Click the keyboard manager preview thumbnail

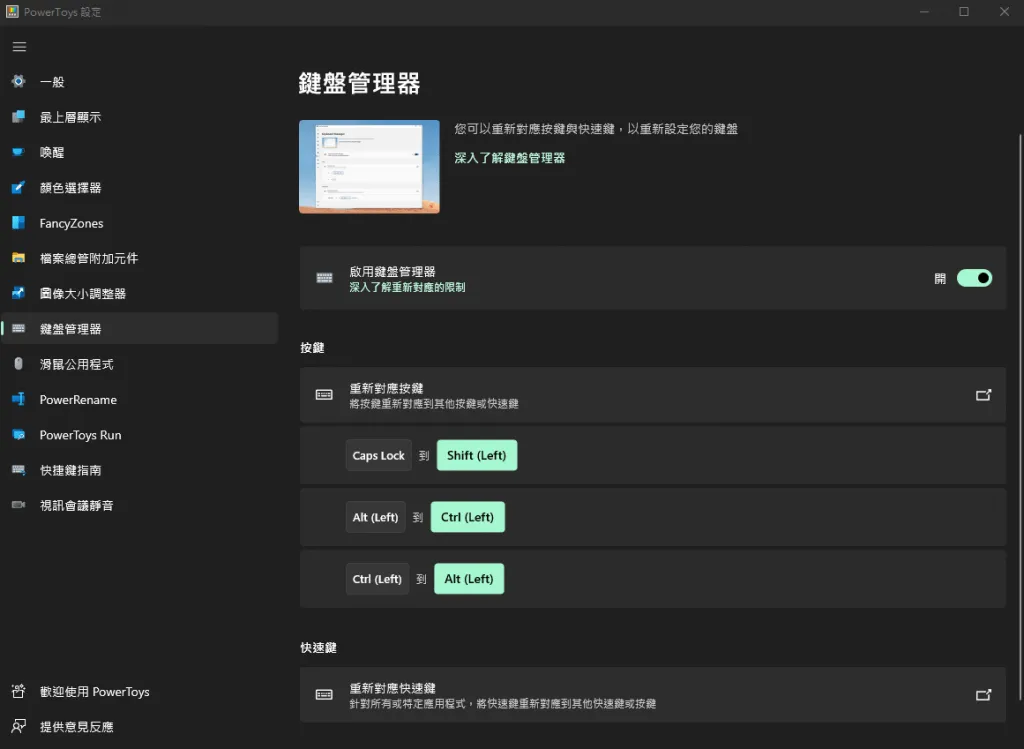click(369, 167)
